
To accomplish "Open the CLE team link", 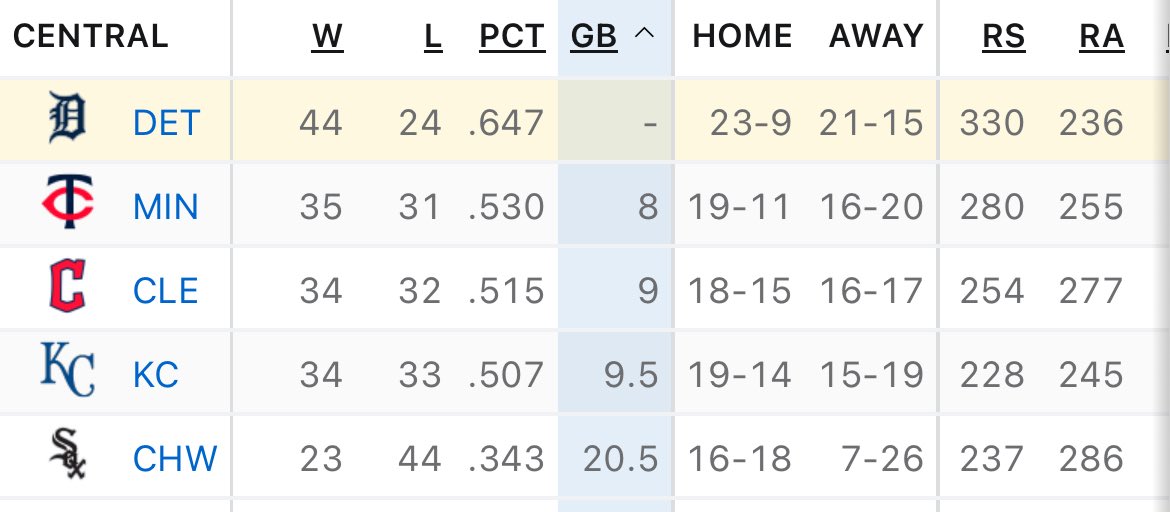I will tap(166, 290).
